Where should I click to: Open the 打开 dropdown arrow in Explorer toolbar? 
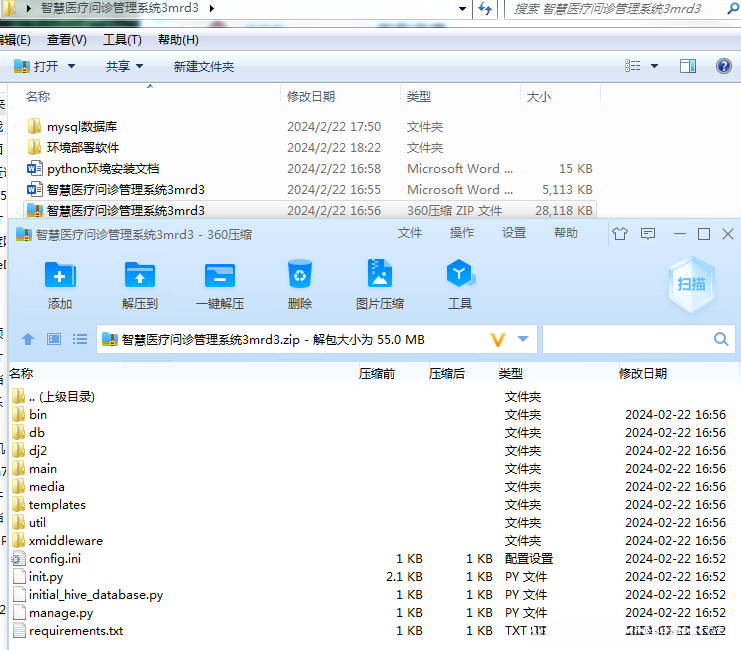pyautogui.click(x=71, y=66)
